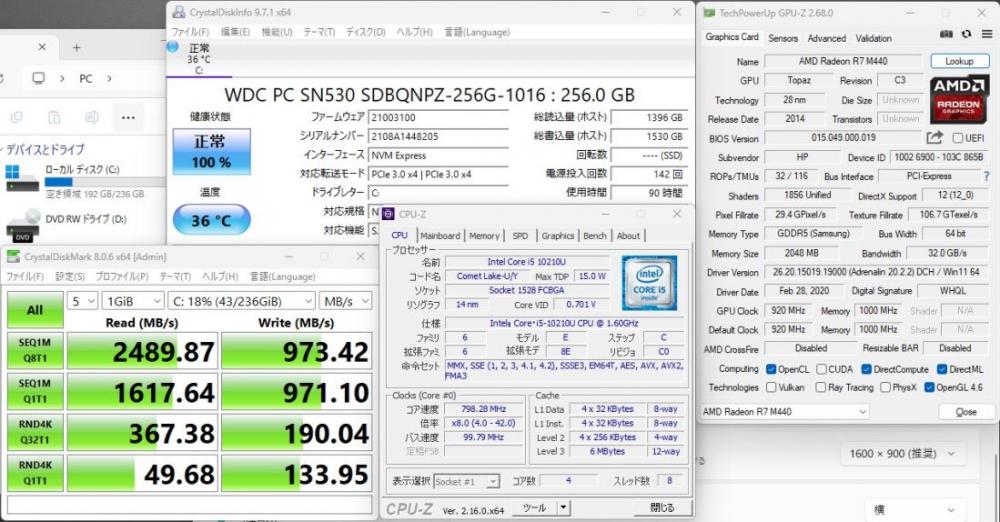Screen dimensions: 1000x522
Task: Open the GPU-Z hamburger menu icon
Action: pos(987,34)
